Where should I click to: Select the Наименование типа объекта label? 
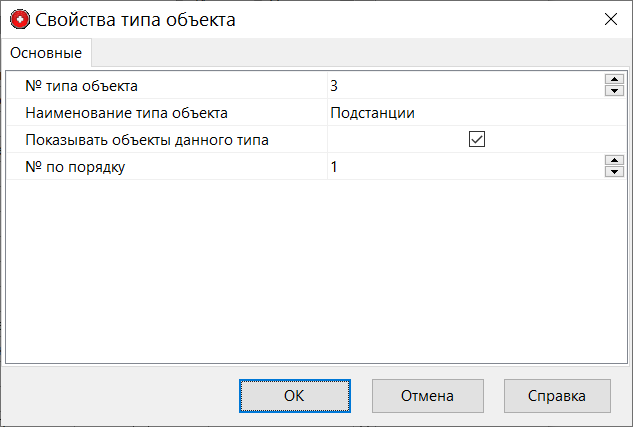(x=127, y=113)
